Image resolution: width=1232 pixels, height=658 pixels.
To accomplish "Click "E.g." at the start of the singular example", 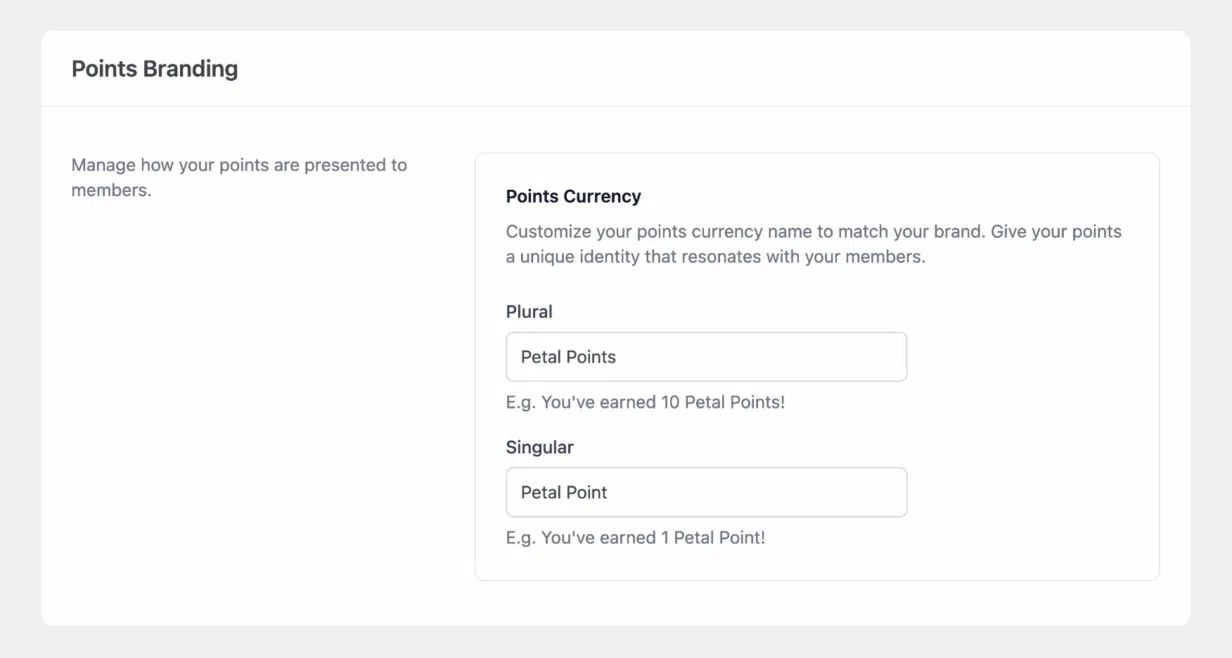I will tap(521, 537).
